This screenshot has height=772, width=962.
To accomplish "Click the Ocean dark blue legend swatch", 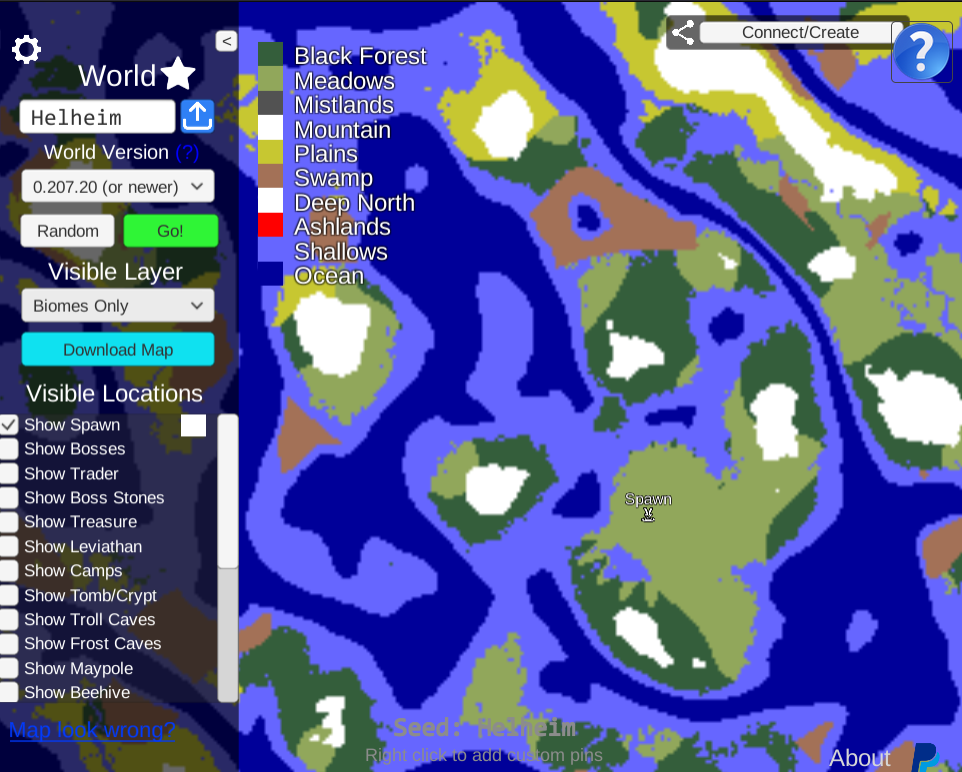I will pos(270,274).
